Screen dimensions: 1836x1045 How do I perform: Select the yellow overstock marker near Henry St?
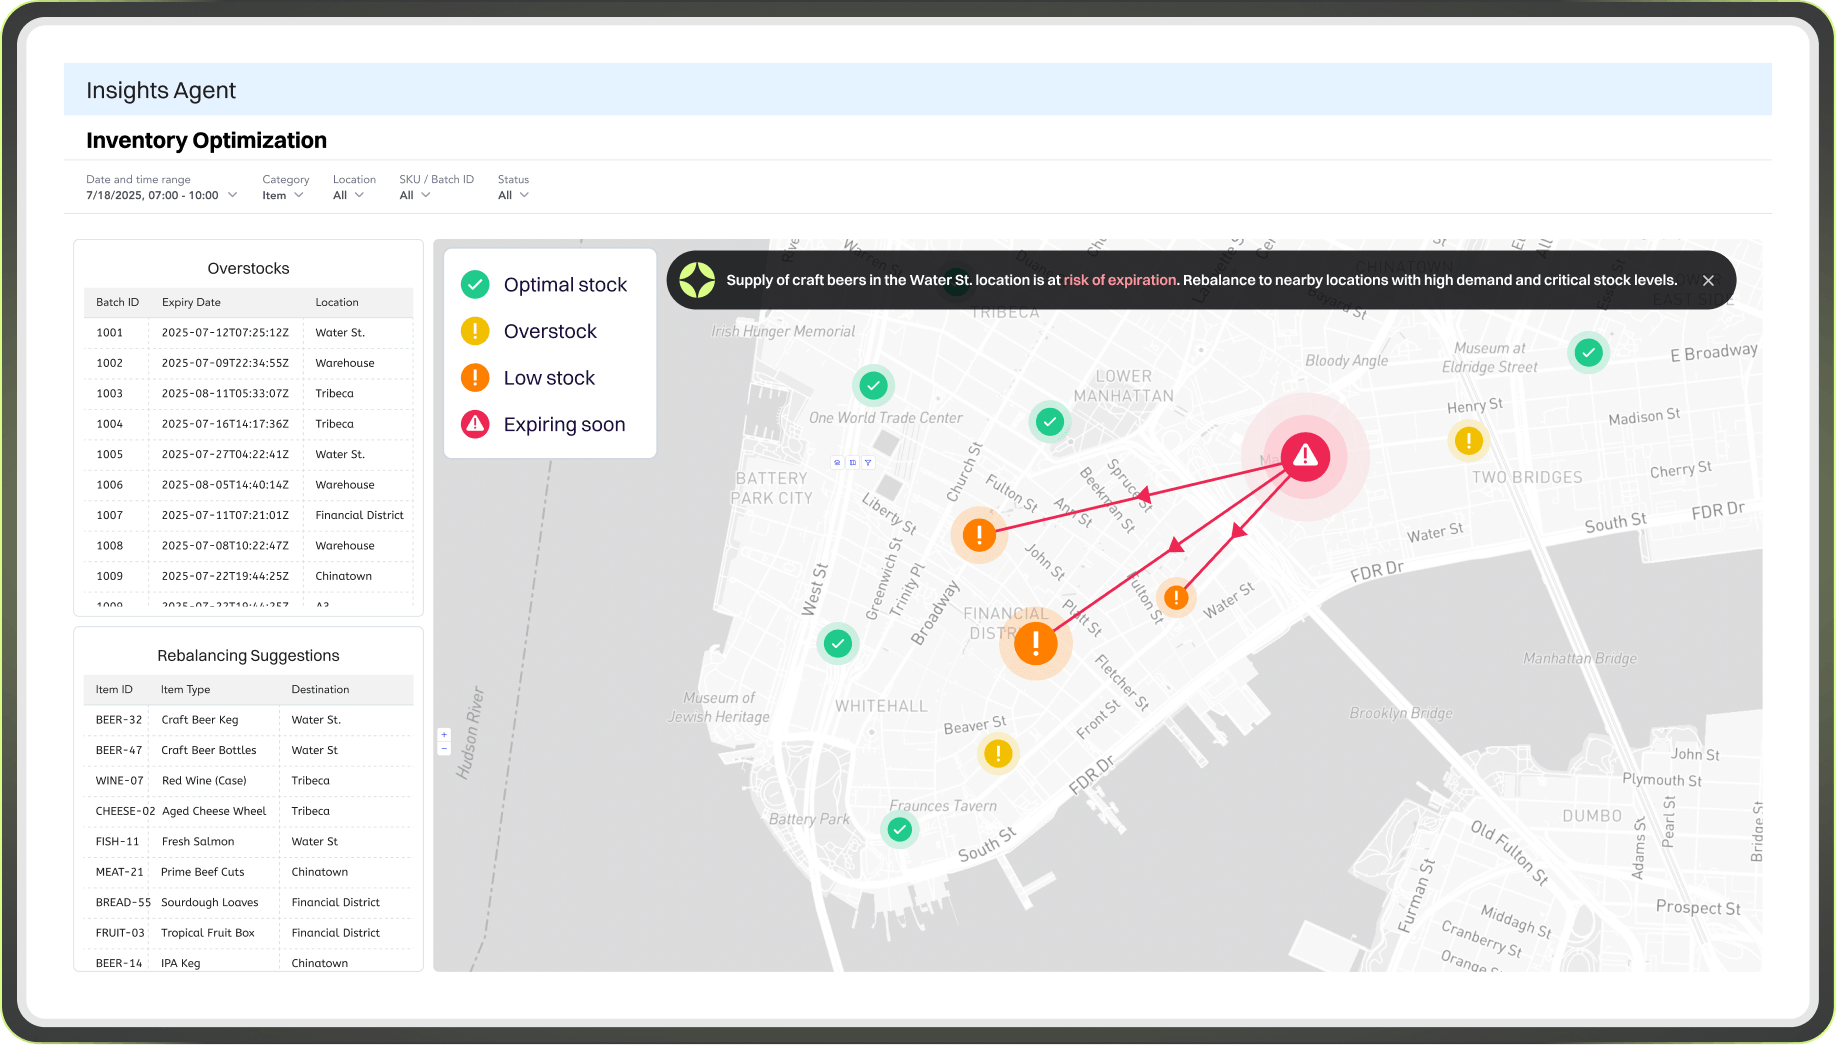click(1468, 440)
